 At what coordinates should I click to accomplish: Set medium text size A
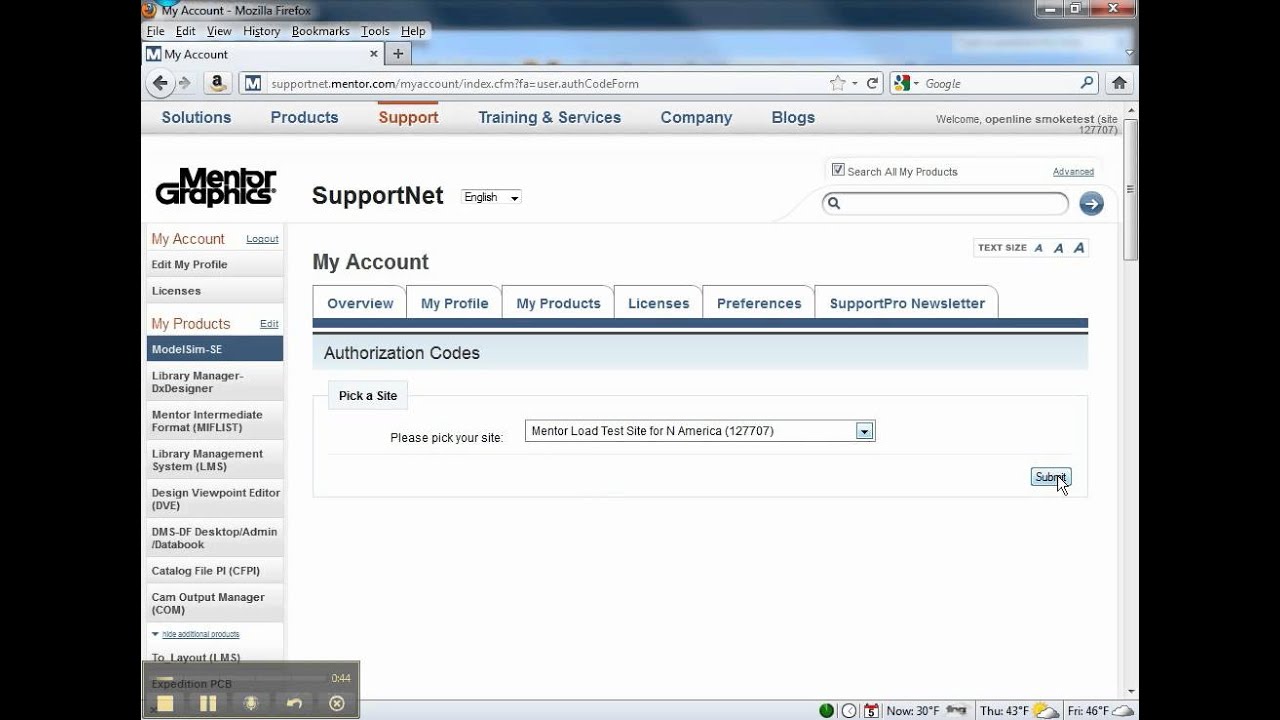1058,248
